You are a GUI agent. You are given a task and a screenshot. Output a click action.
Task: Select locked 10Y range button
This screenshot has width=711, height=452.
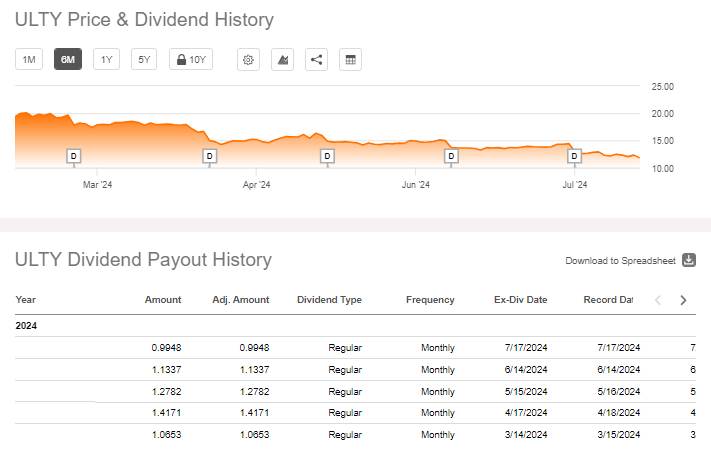pos(191,59)
